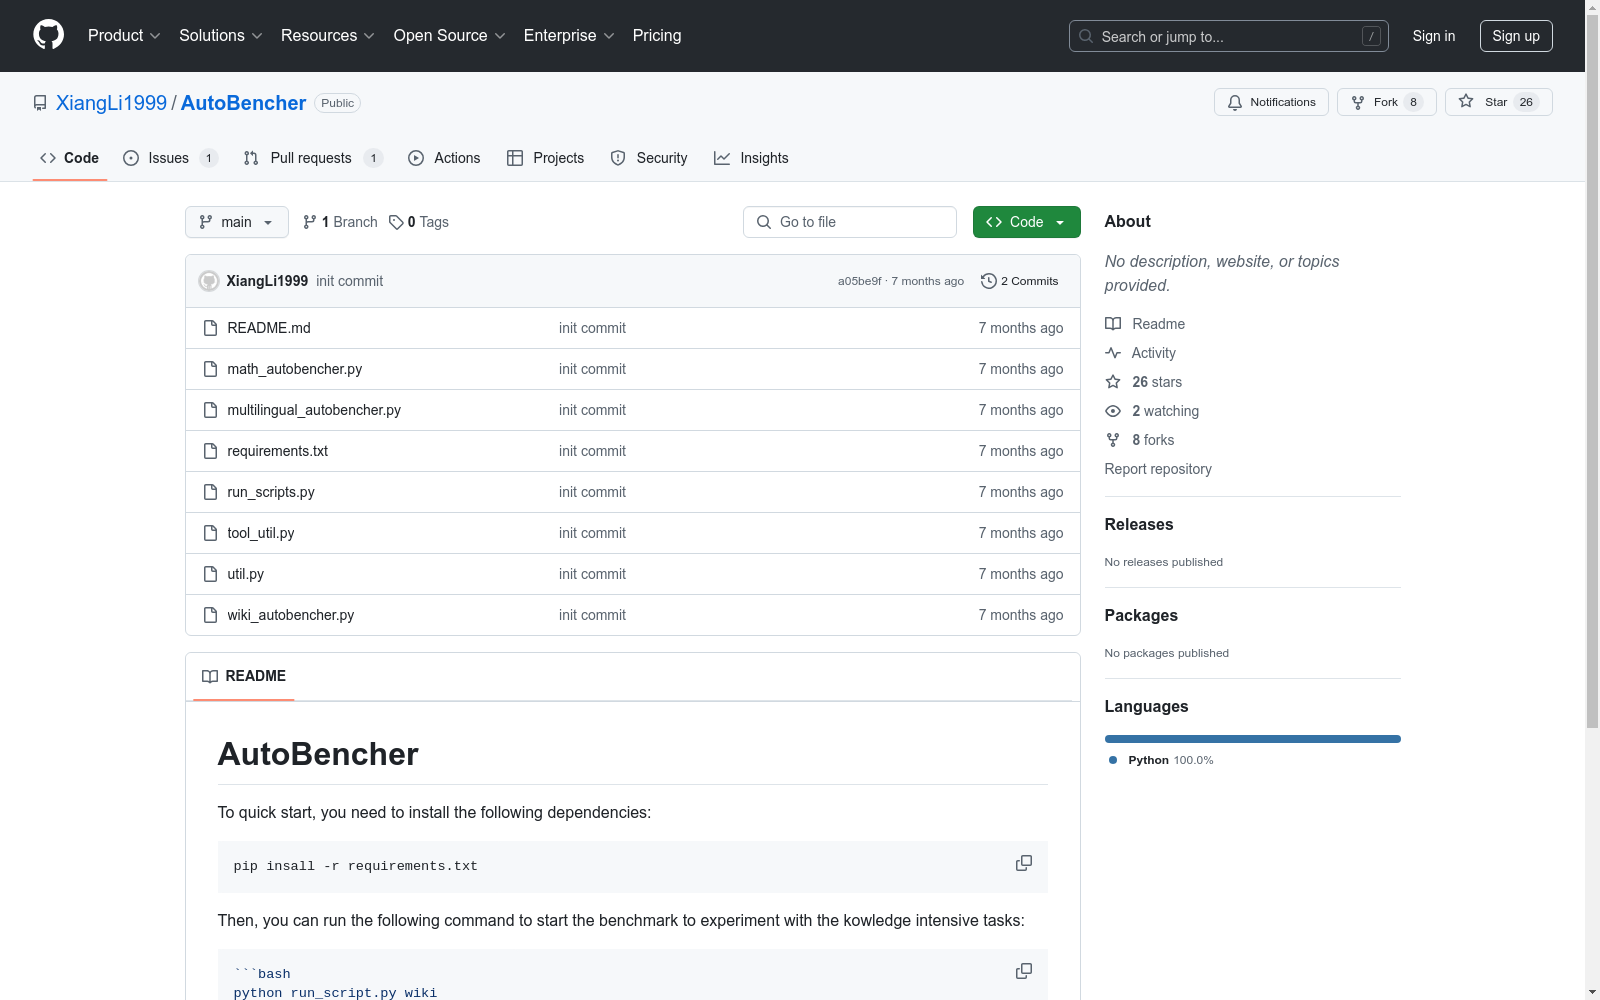Click the file icon next to util.py
The image size is (1600, 1000).
(210, 574)
